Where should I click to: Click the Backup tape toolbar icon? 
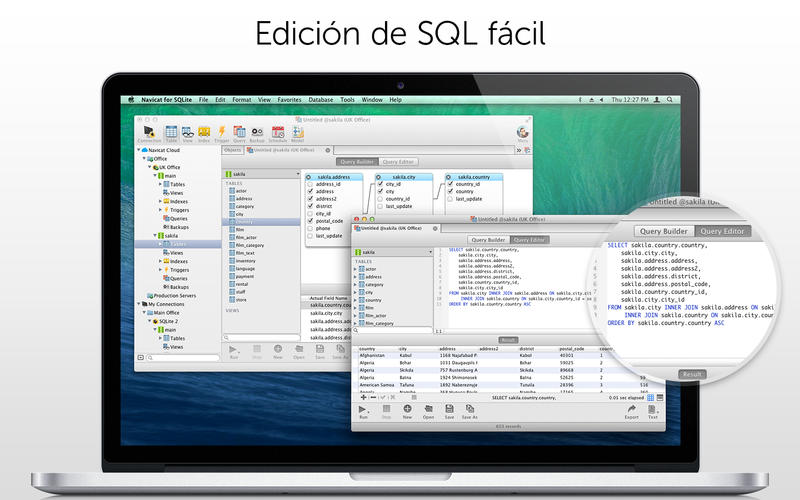(x=257, y=134)
